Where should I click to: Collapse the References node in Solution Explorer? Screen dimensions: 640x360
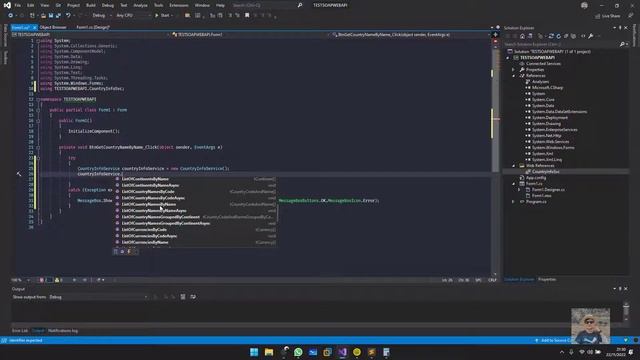(x=513, y=76)
